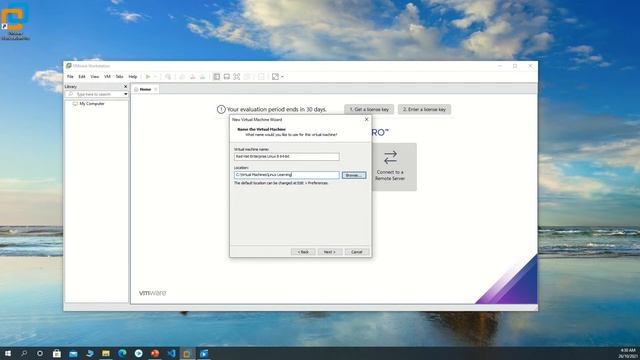Image resolution: width=640 pixels, height=360 pixels.
Task: Click the Enter a license key button
Action: coord(424,109)
